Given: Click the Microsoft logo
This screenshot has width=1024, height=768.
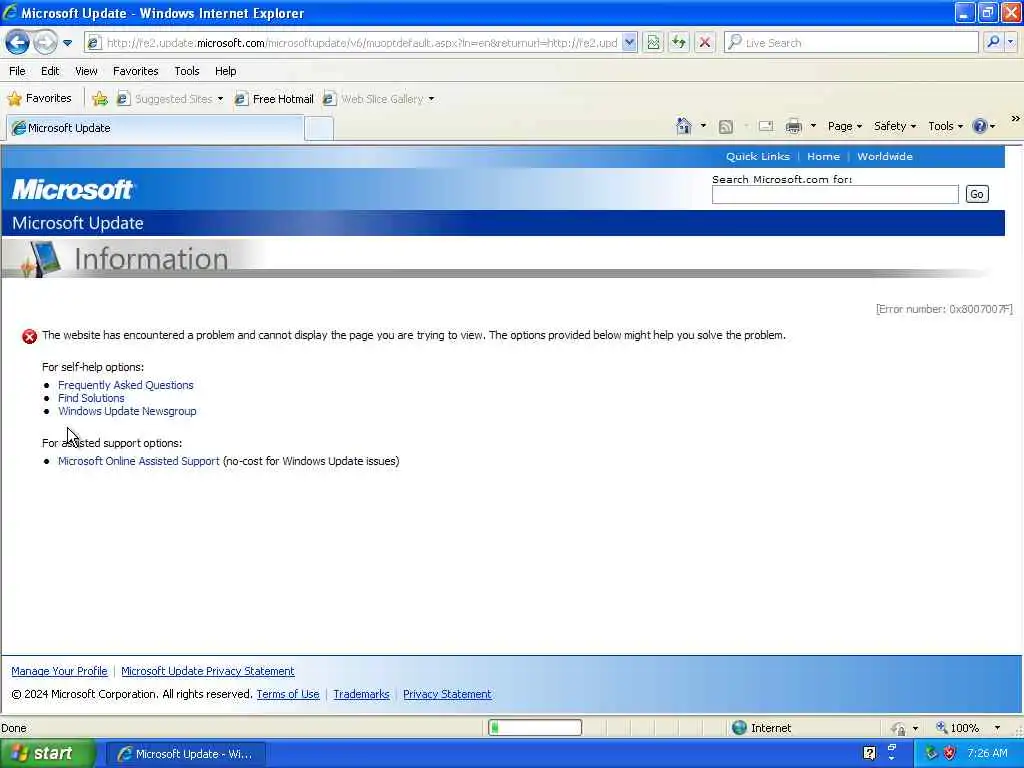Looking at the screenshot, I should (72, 190).
